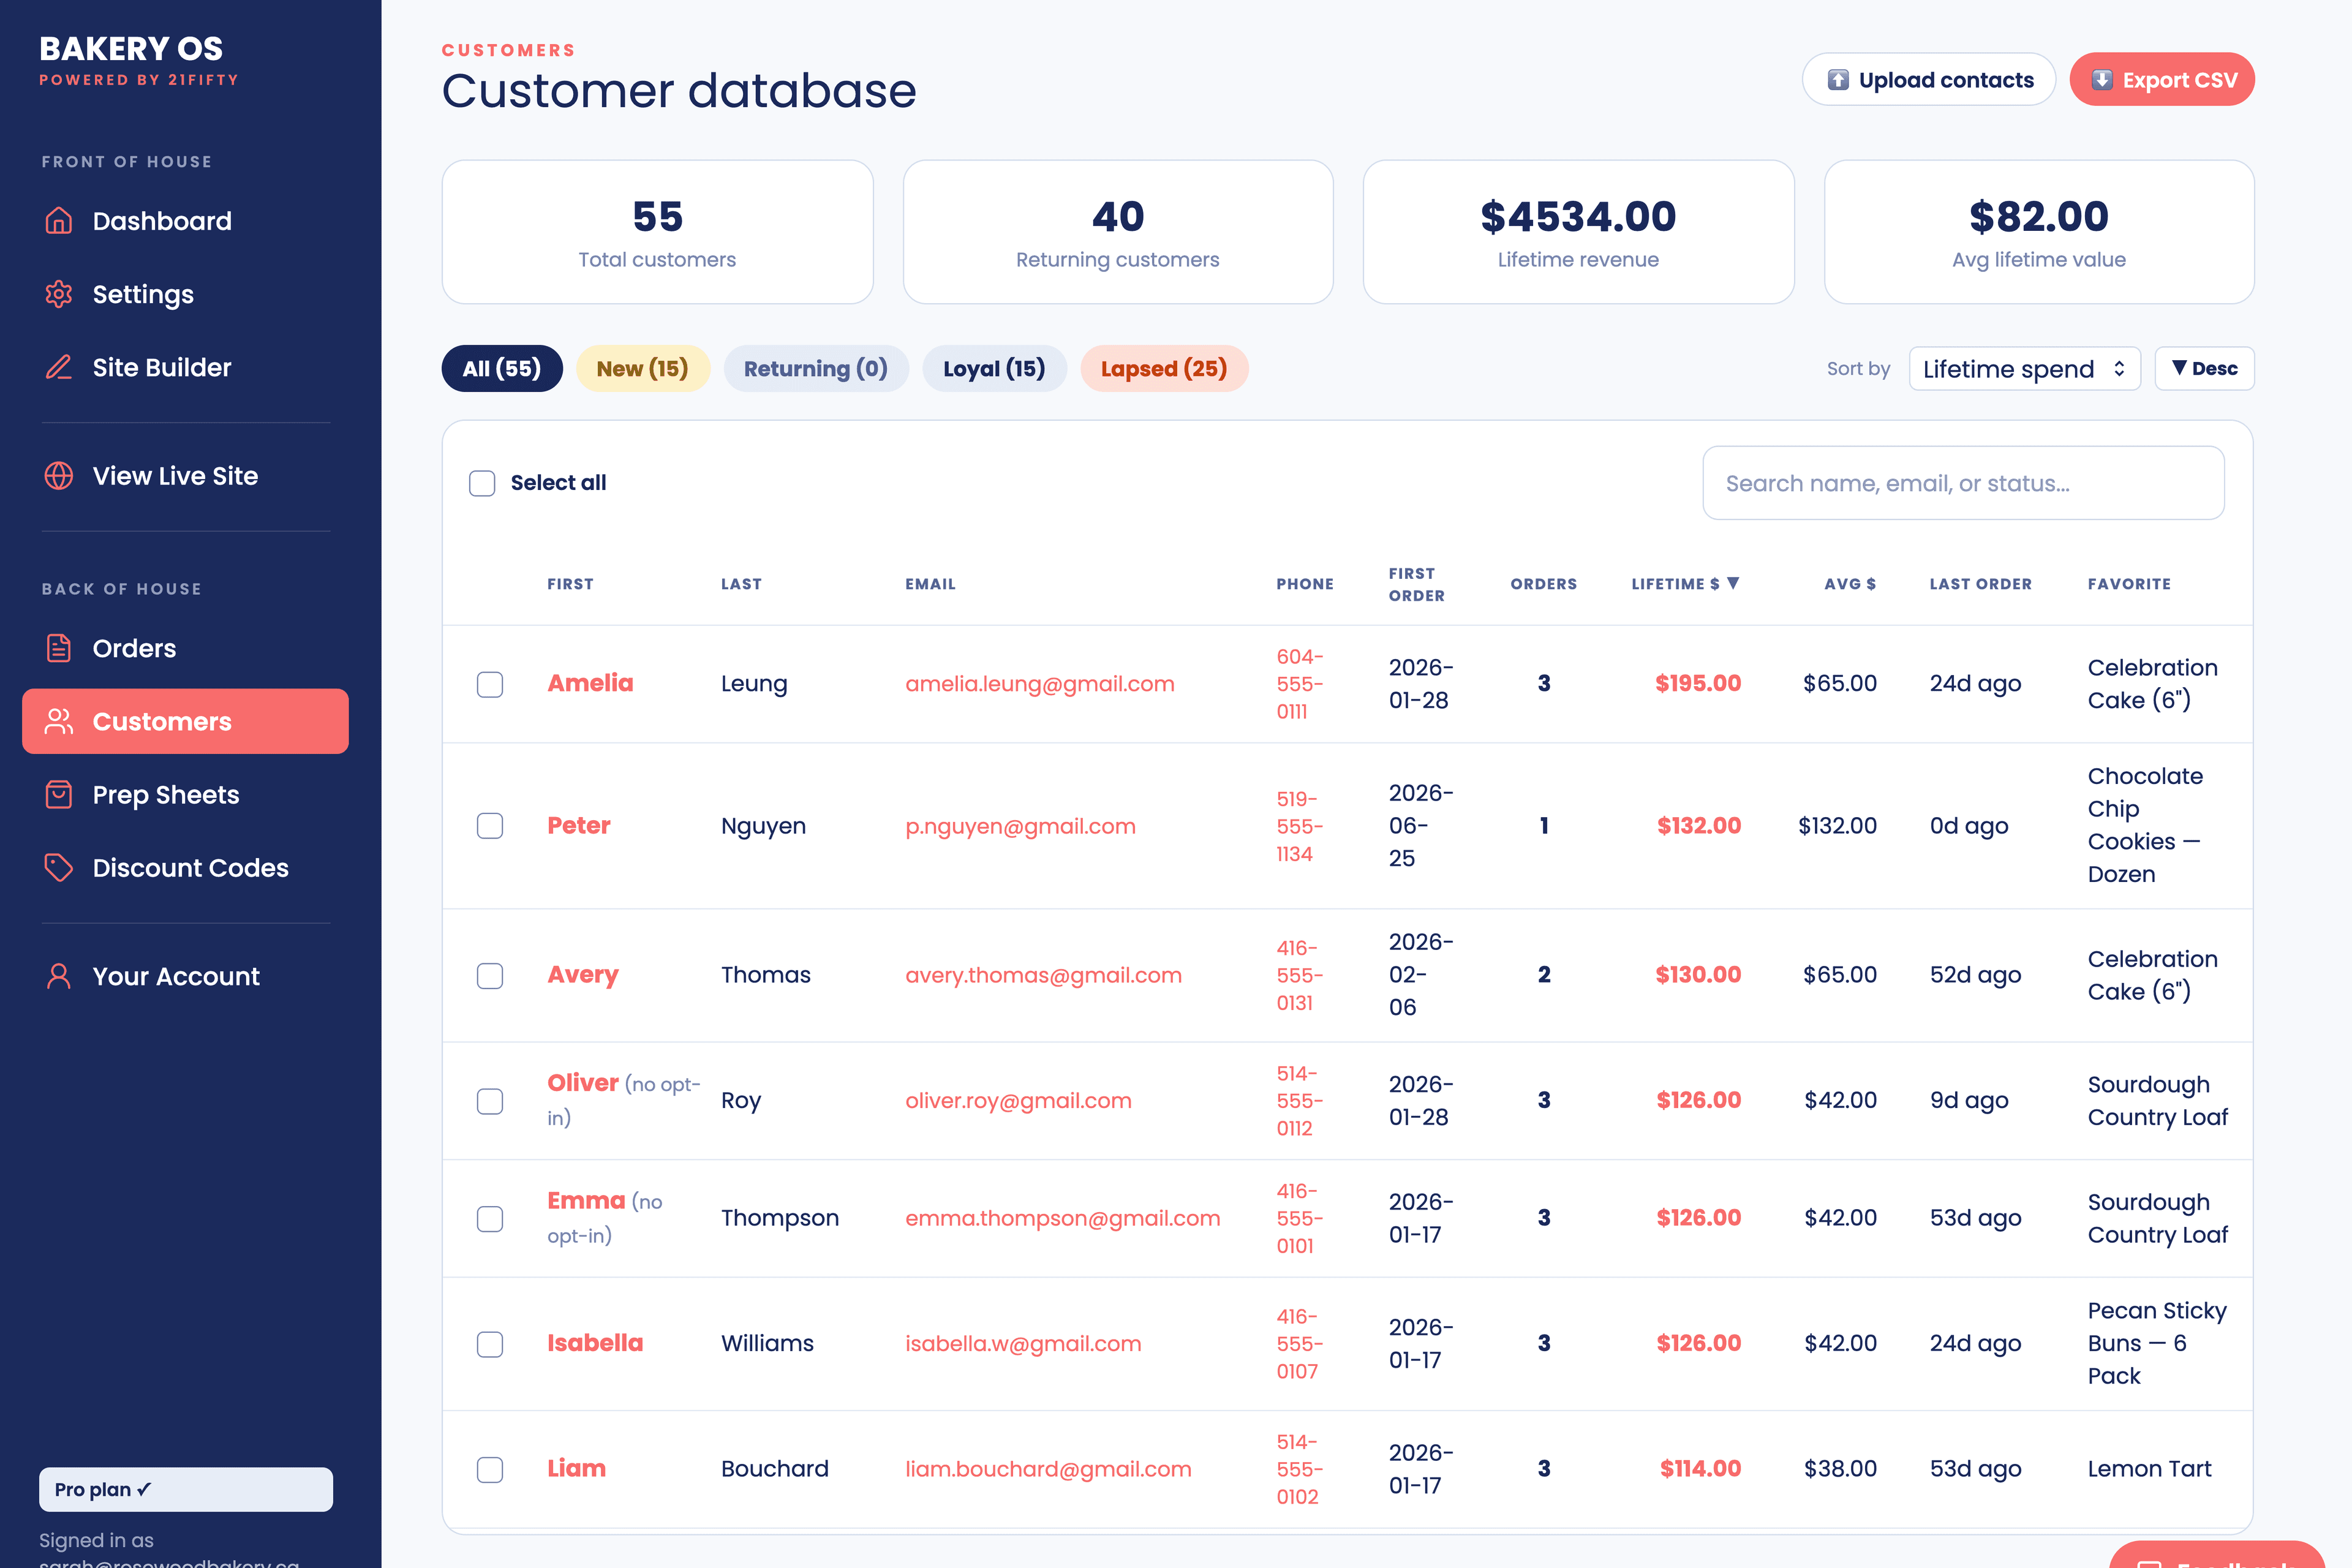Tick the checkbox for Avery Thomas
Image resolution: width=2352 pixels, height=1568 pixels.
[490, 976]
